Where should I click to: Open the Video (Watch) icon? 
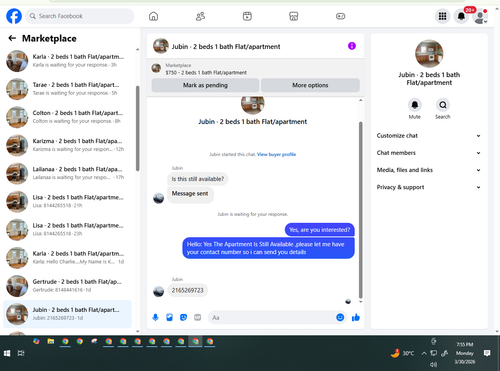point(247,16)
